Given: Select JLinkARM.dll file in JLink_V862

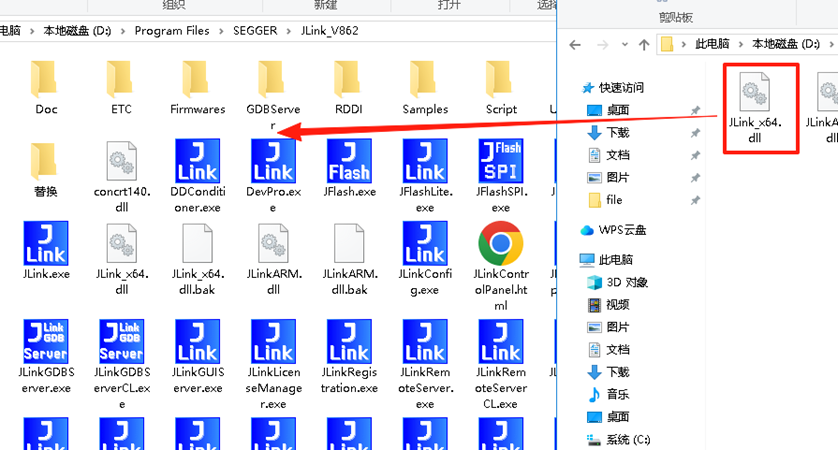Looking at the screenshot, I should (x=273, y=243).
